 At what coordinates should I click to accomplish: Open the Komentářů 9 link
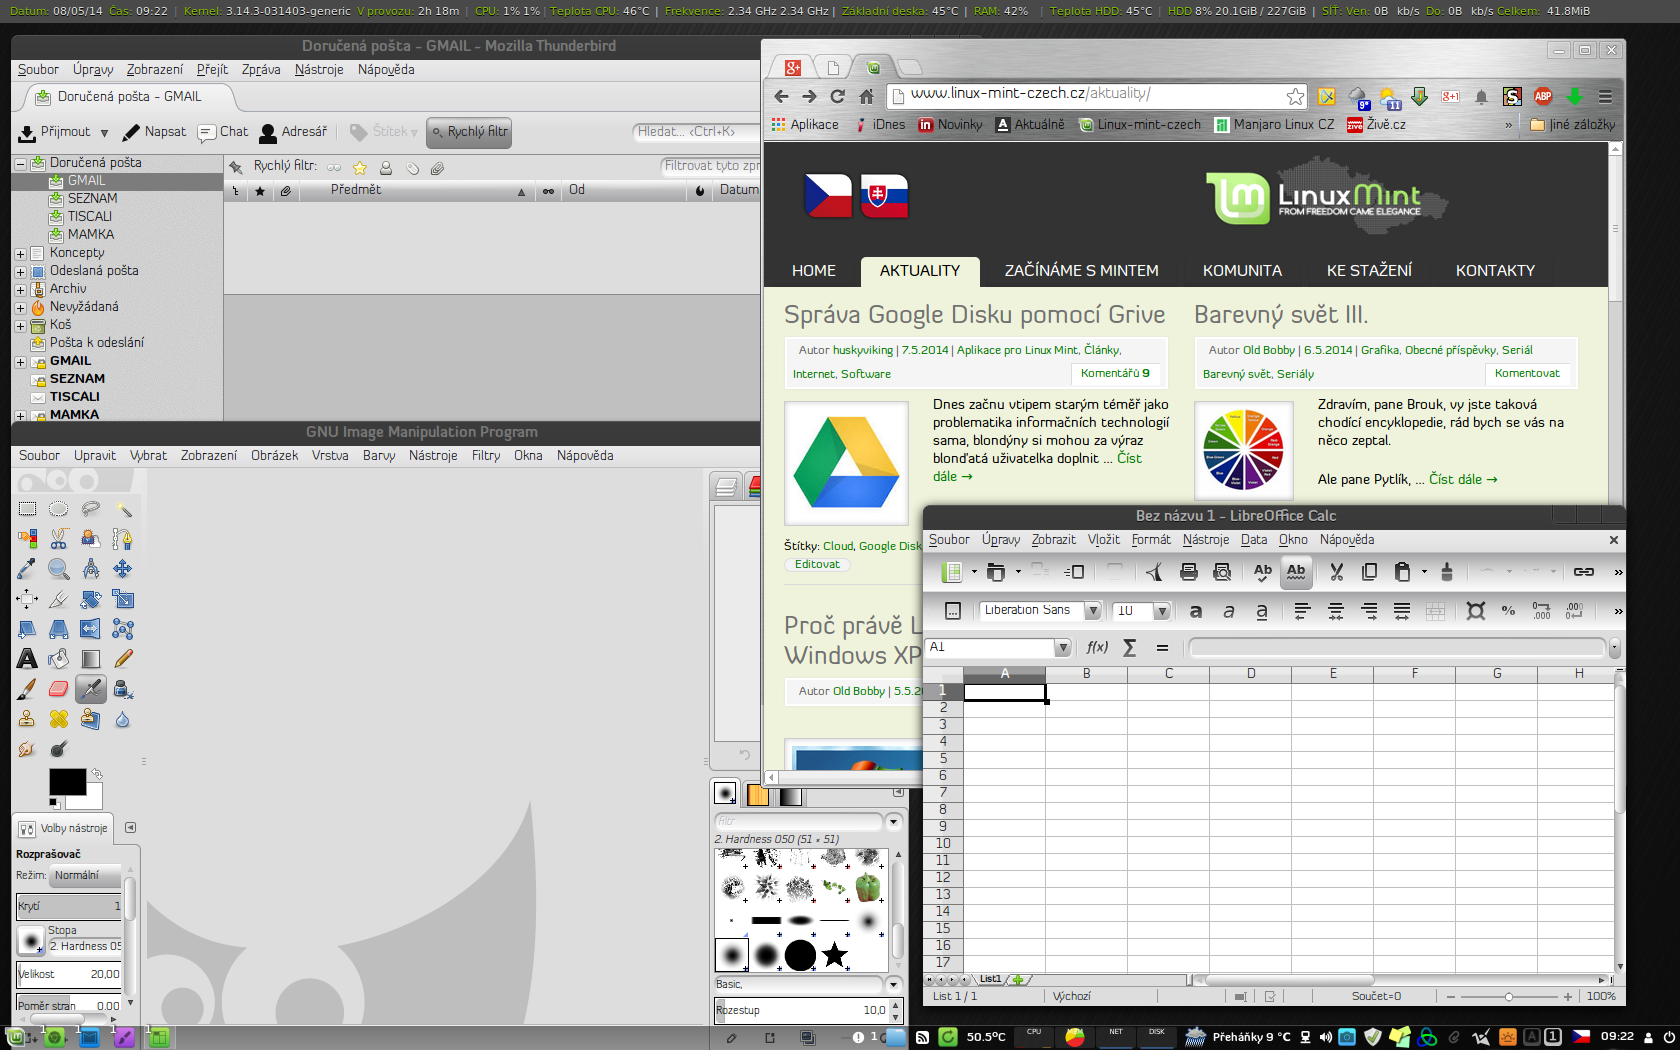[x=1115, y=374]
